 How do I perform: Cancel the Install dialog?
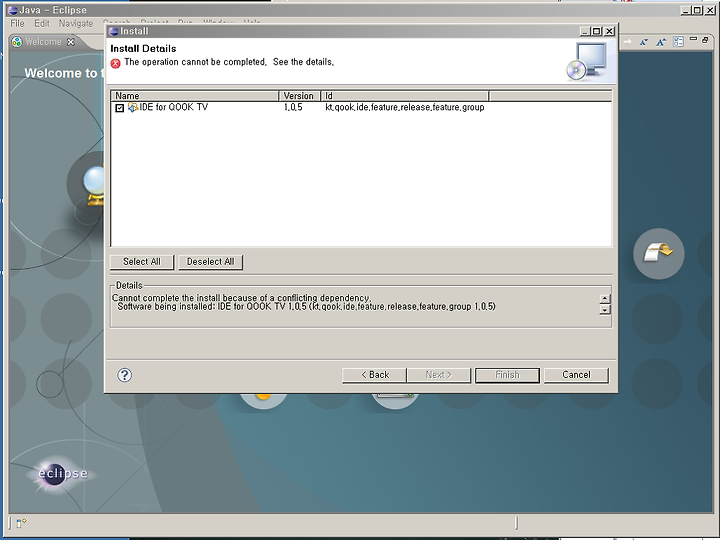576,375
